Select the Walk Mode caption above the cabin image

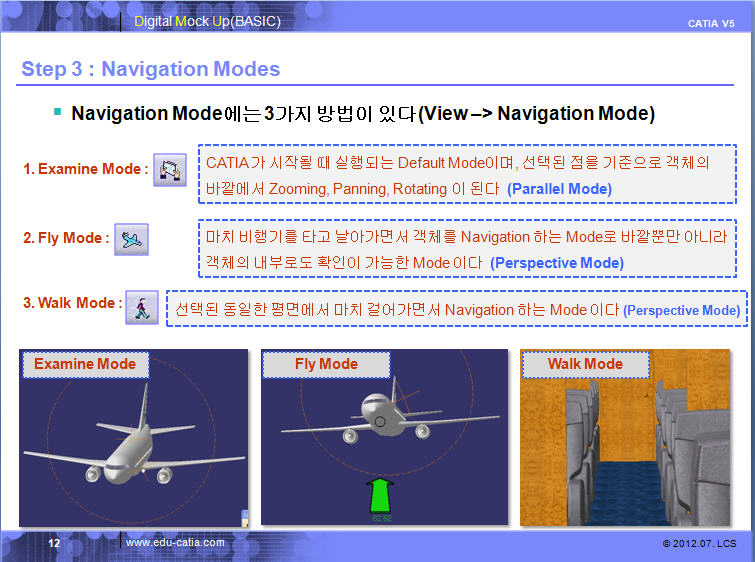585,364
